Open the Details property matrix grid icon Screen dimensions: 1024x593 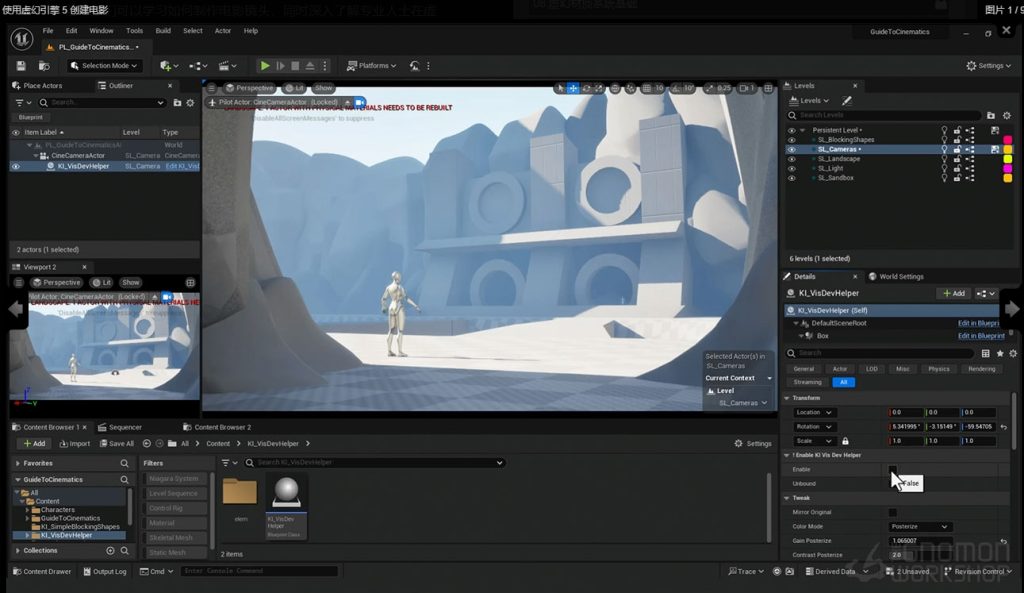click(986, 353)
